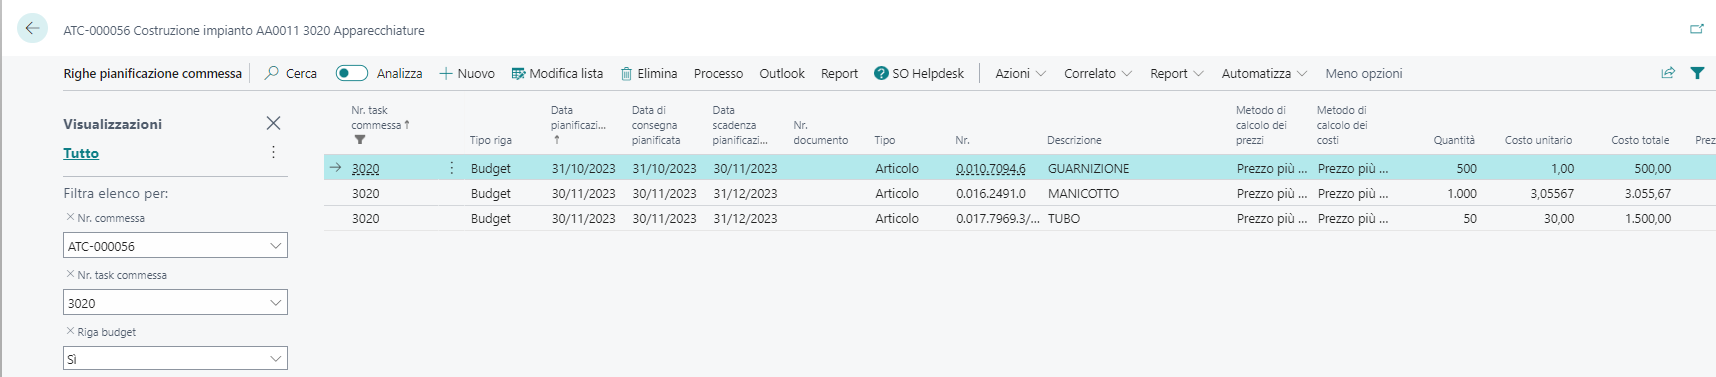Image resolution: width=1716 pixels, height=377 pixels.
Task: Click the Cerca search icon
Action: [272, 73]
